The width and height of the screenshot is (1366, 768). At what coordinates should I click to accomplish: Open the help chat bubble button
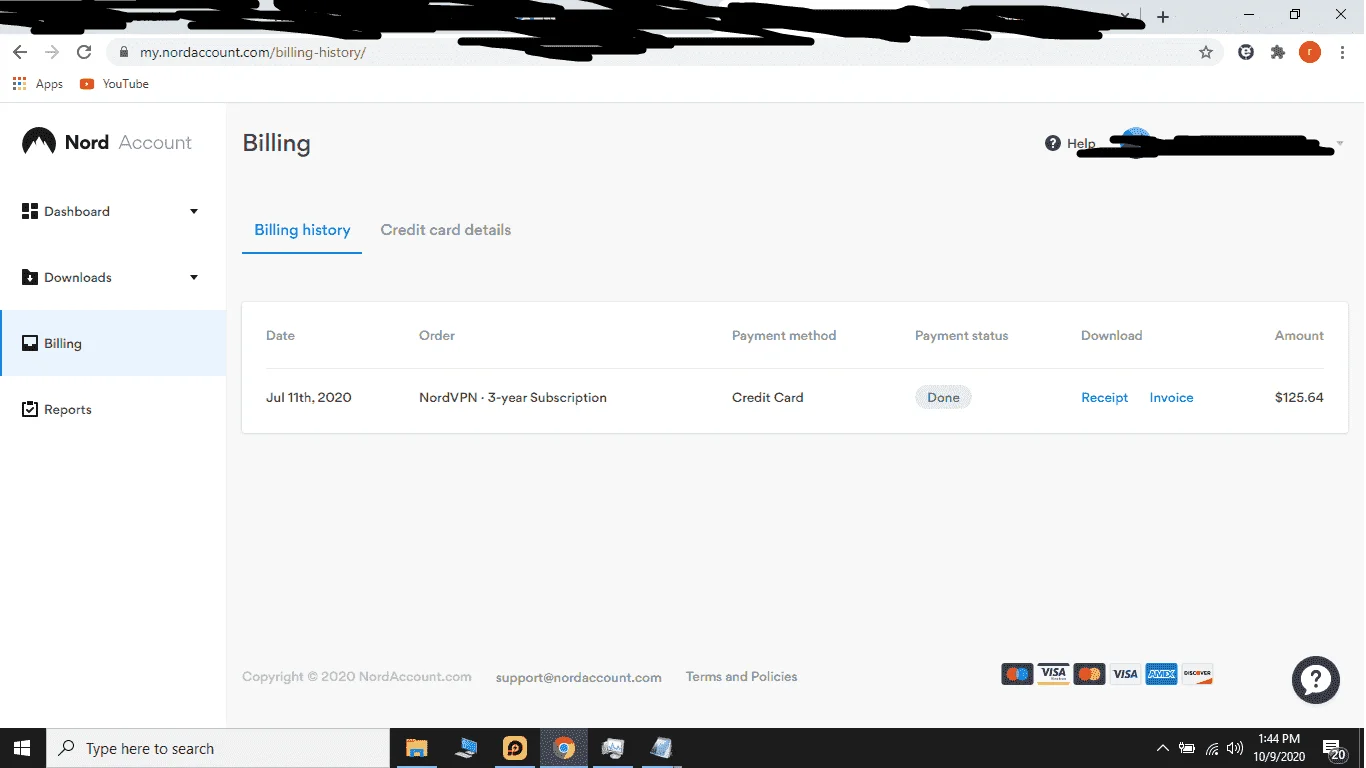[1315, 680]
